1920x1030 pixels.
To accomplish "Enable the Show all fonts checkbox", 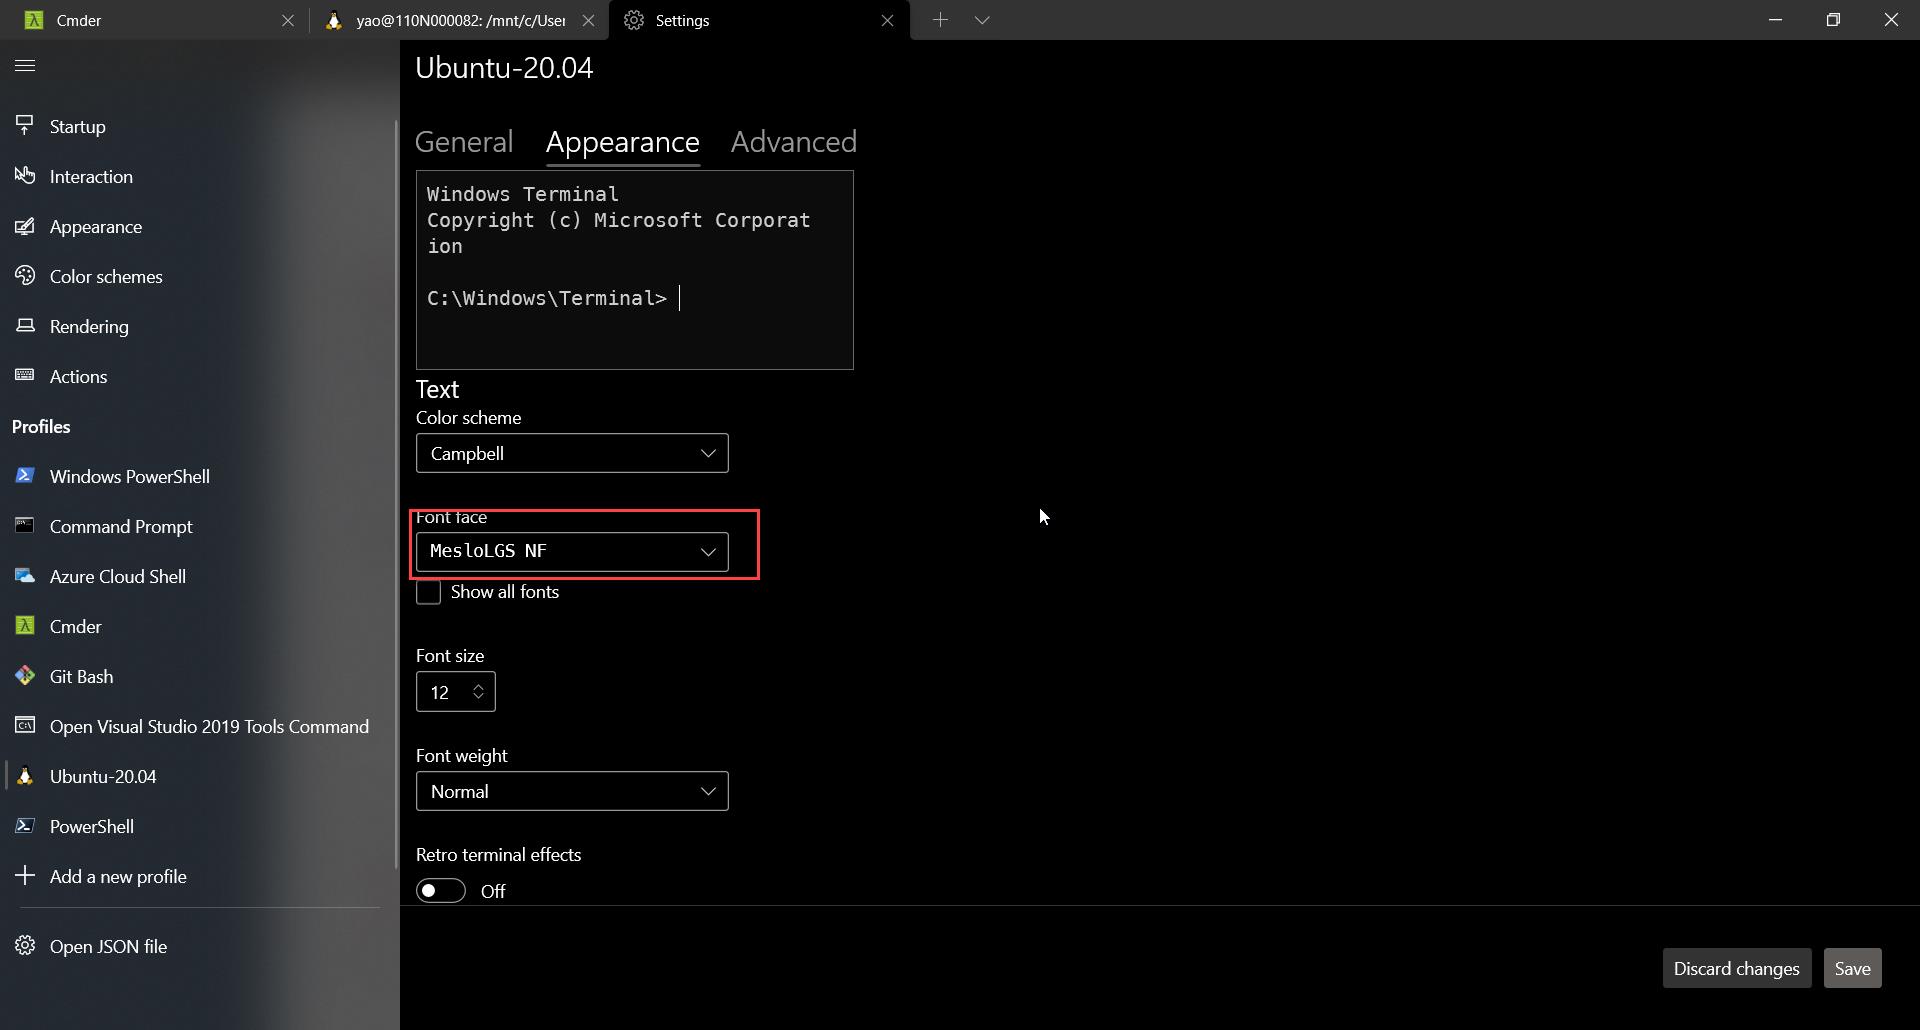I will (x=428, y=592).
